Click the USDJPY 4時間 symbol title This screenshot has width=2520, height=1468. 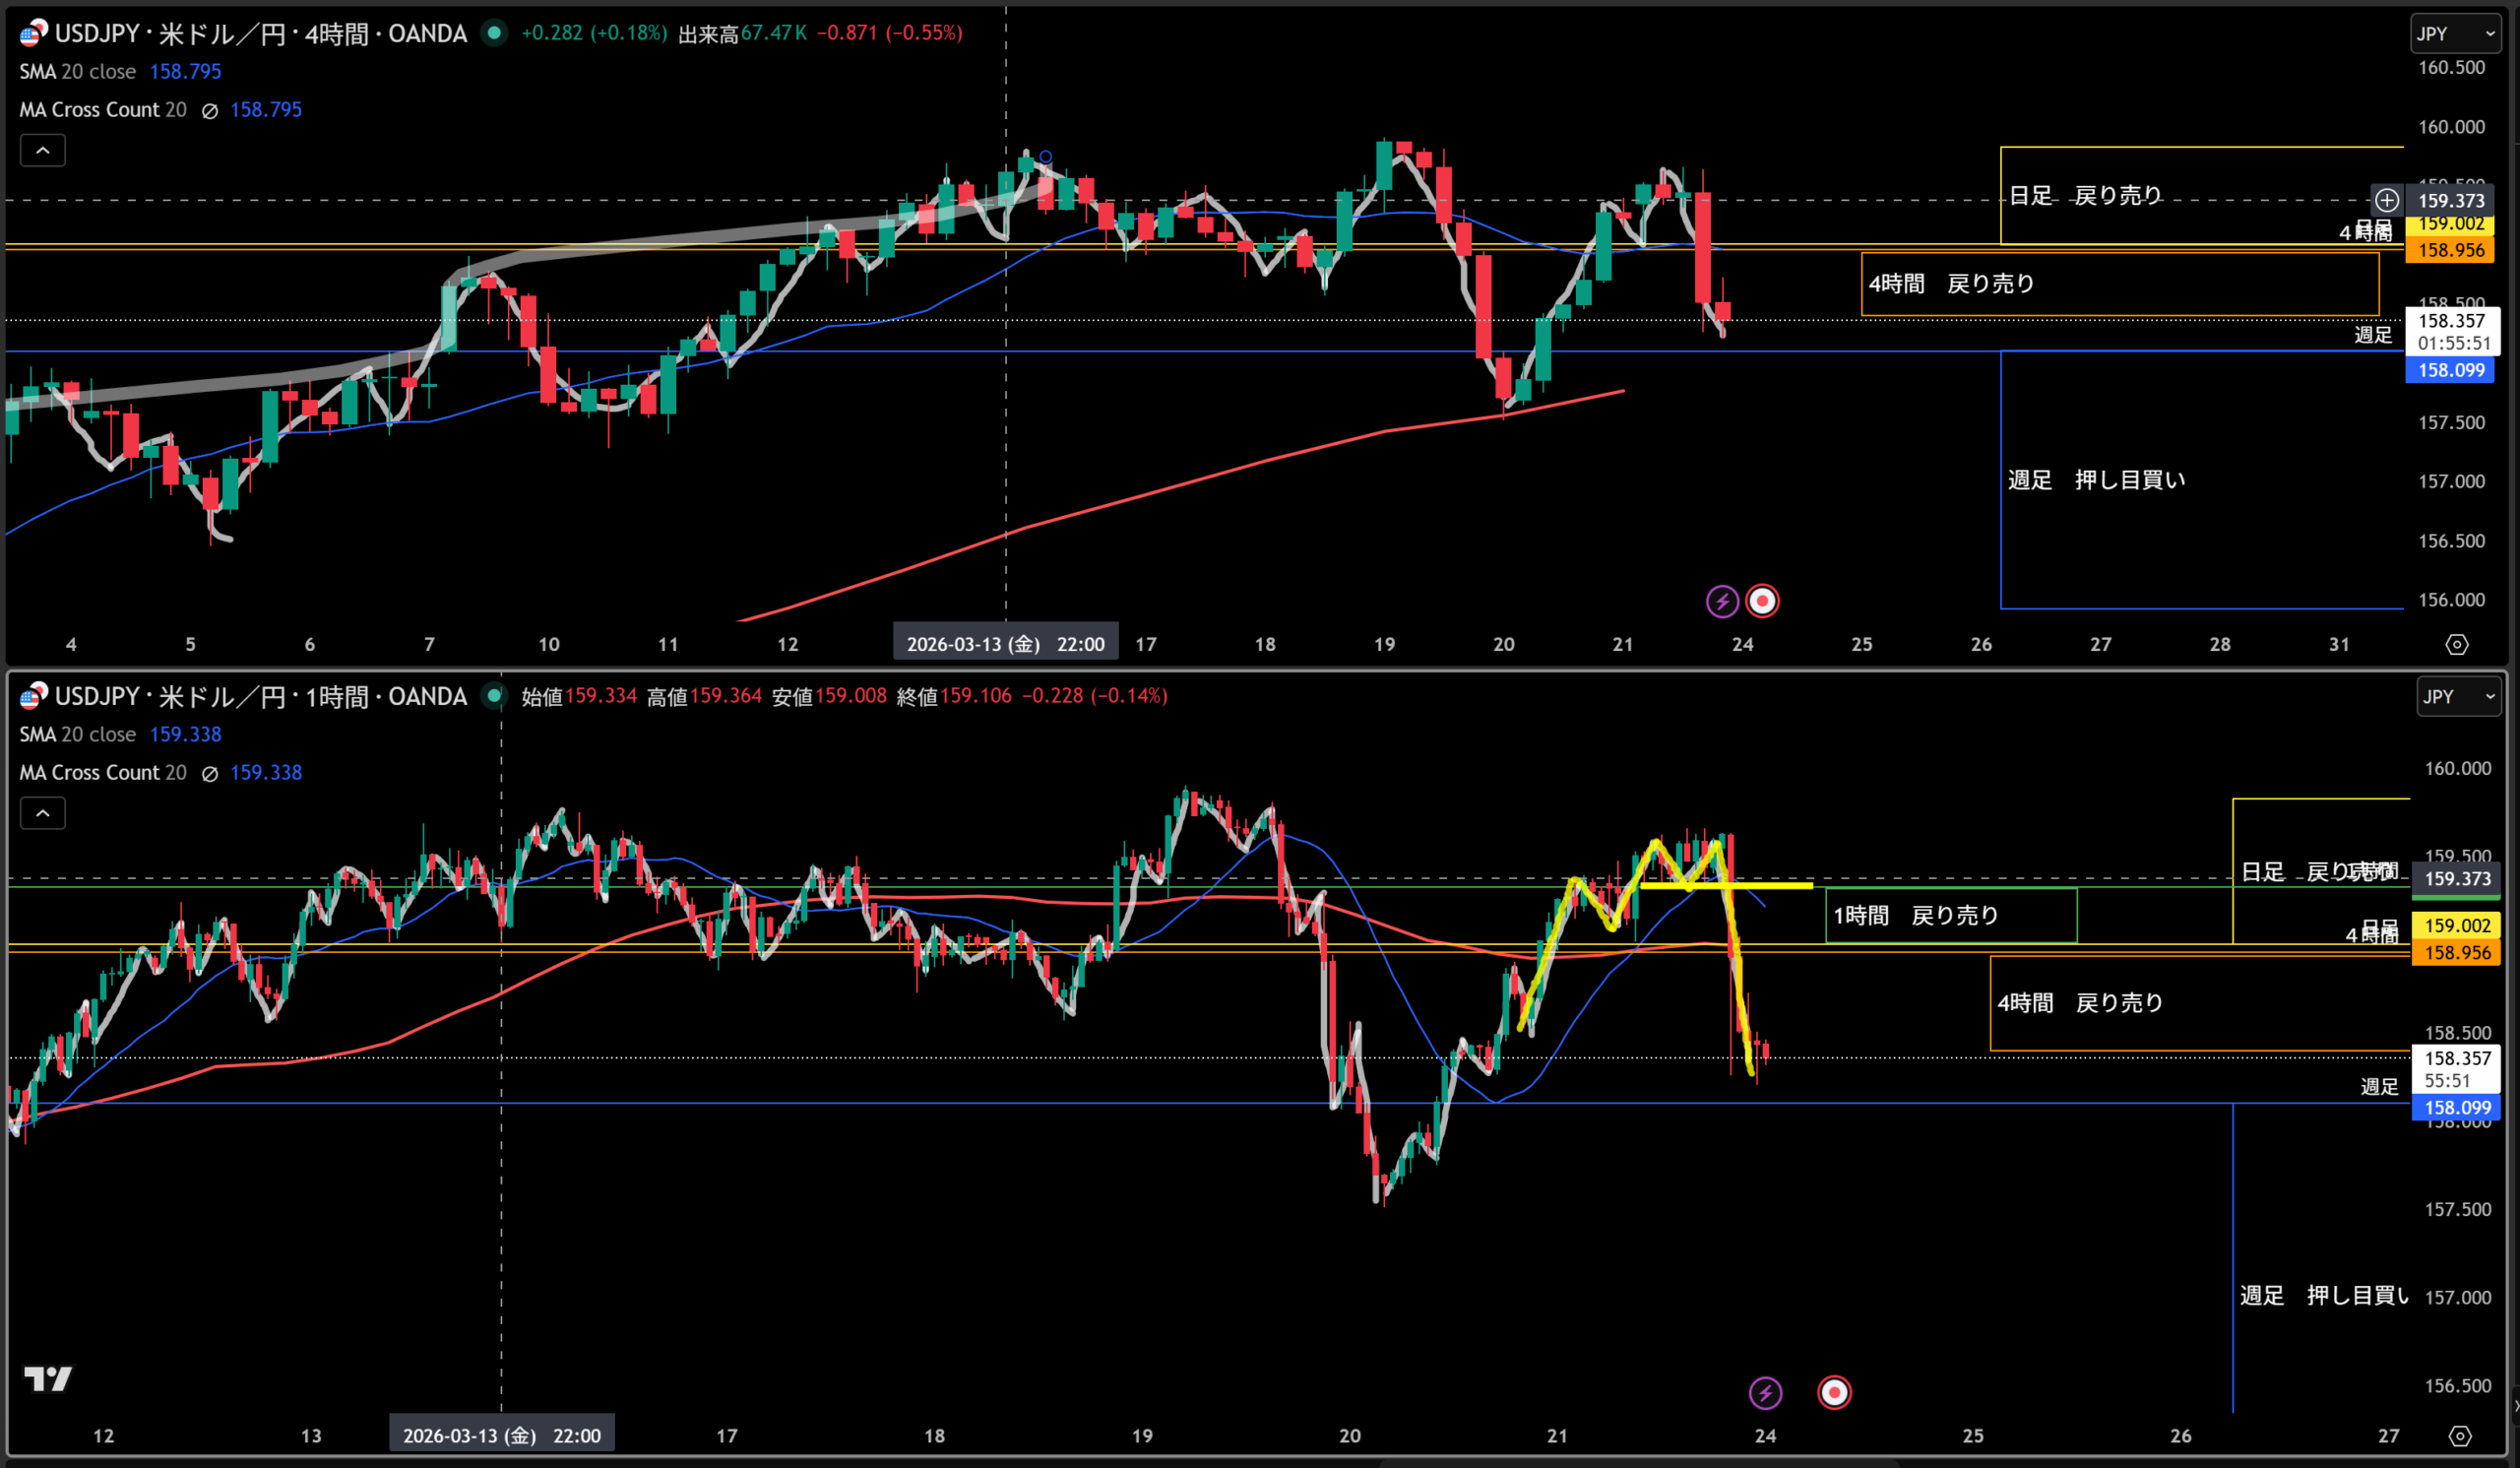(260, 34)
